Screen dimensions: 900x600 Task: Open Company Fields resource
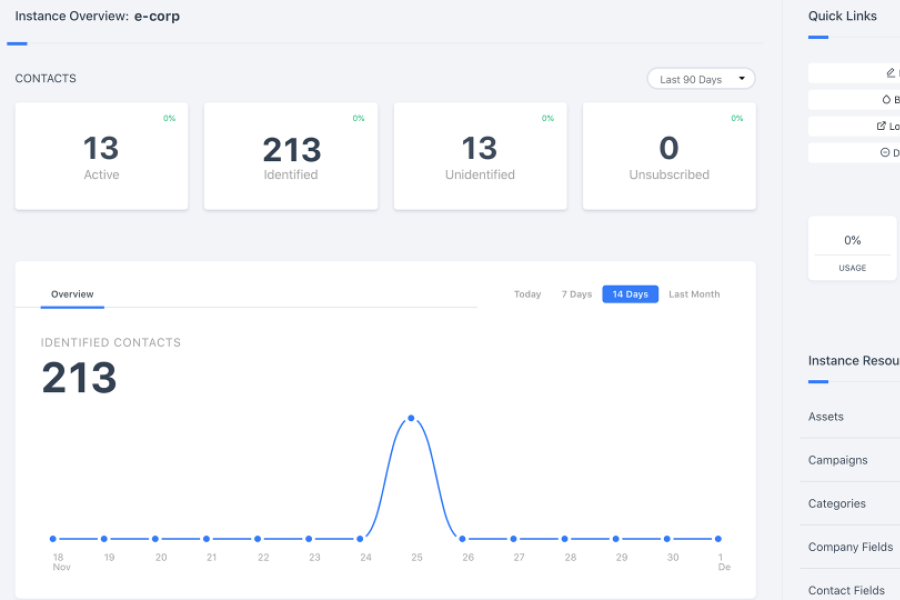point(850,547)
